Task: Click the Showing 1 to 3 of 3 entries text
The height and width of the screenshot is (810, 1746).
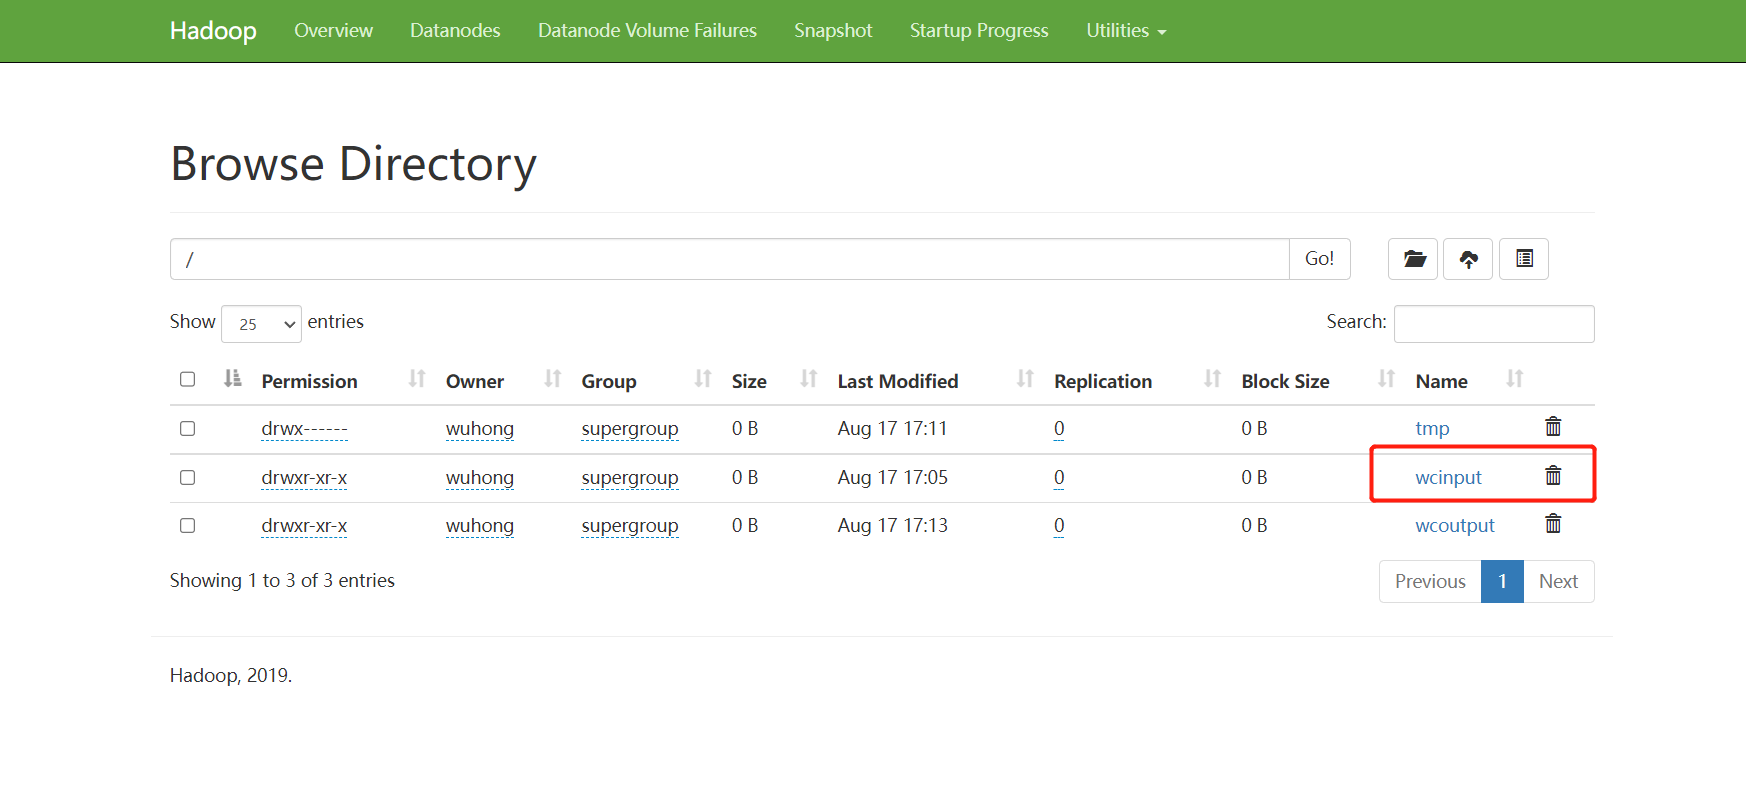Action: (282, 580)
